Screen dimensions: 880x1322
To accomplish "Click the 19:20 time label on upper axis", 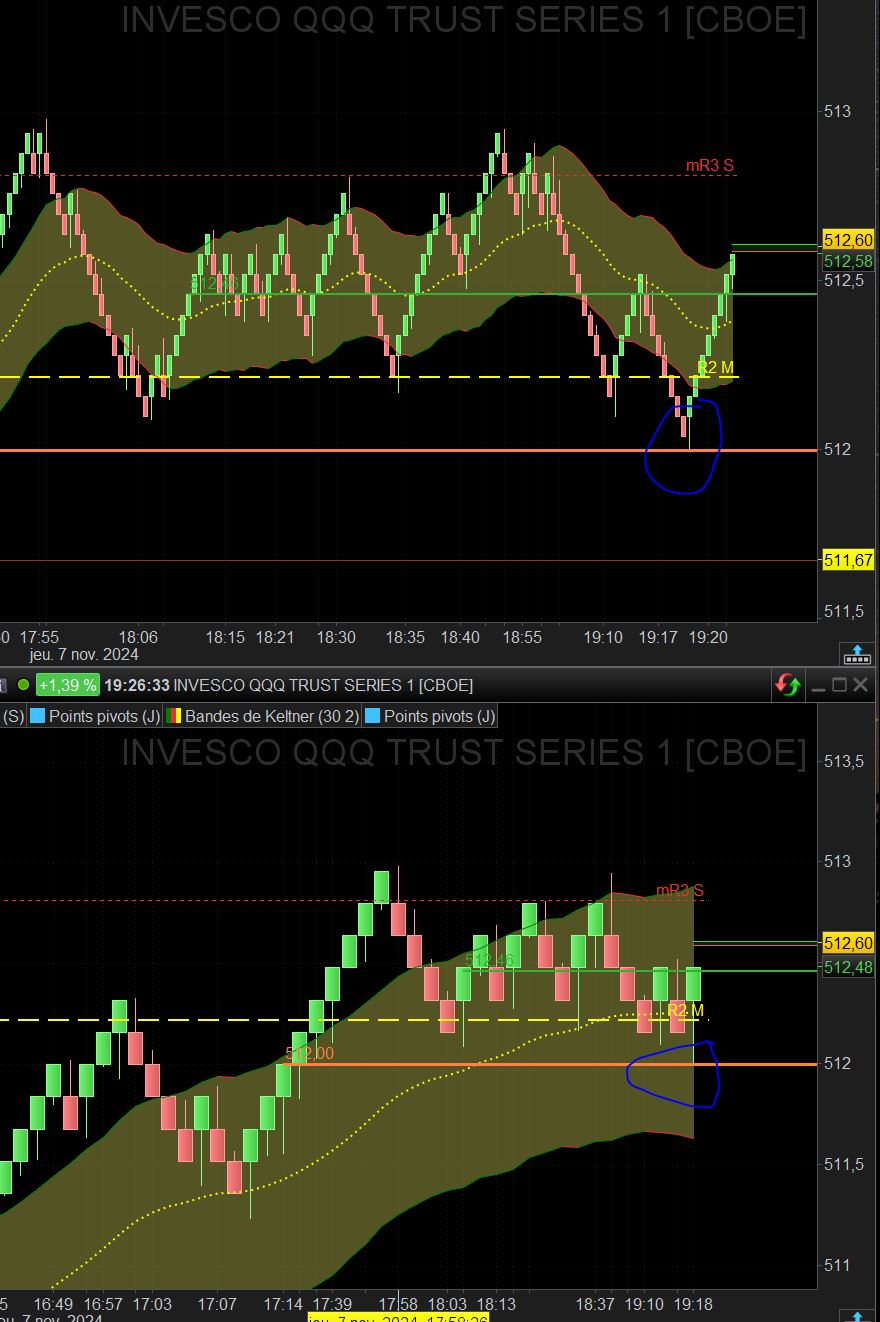I will coord(710,637).
